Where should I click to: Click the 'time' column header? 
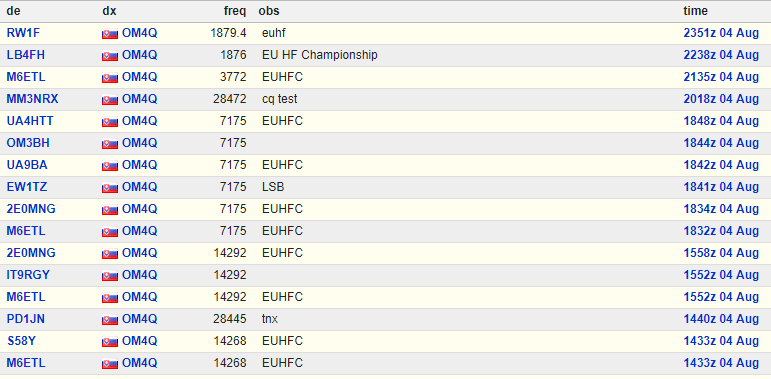[x=695, y=11]
